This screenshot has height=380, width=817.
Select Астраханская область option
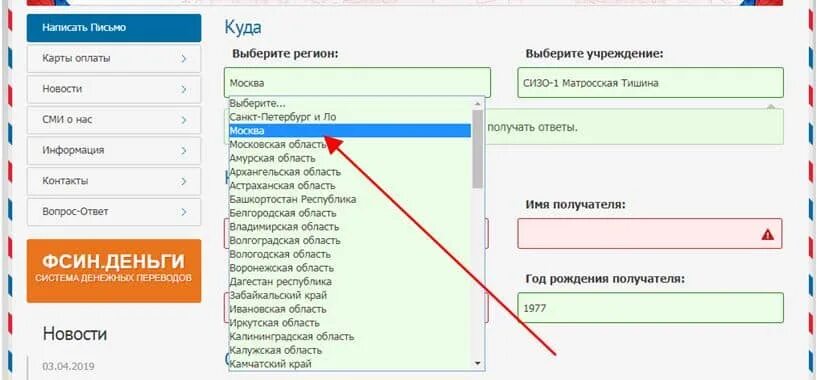pyautogui.click(x=350, y=186)
